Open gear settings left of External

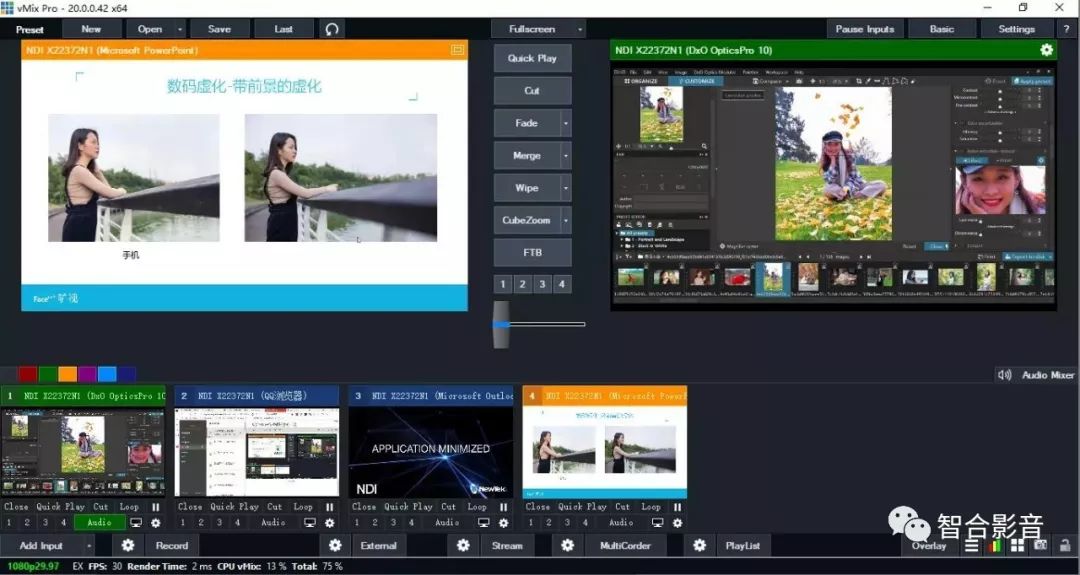pyautogui.click(x=335, y=545)
